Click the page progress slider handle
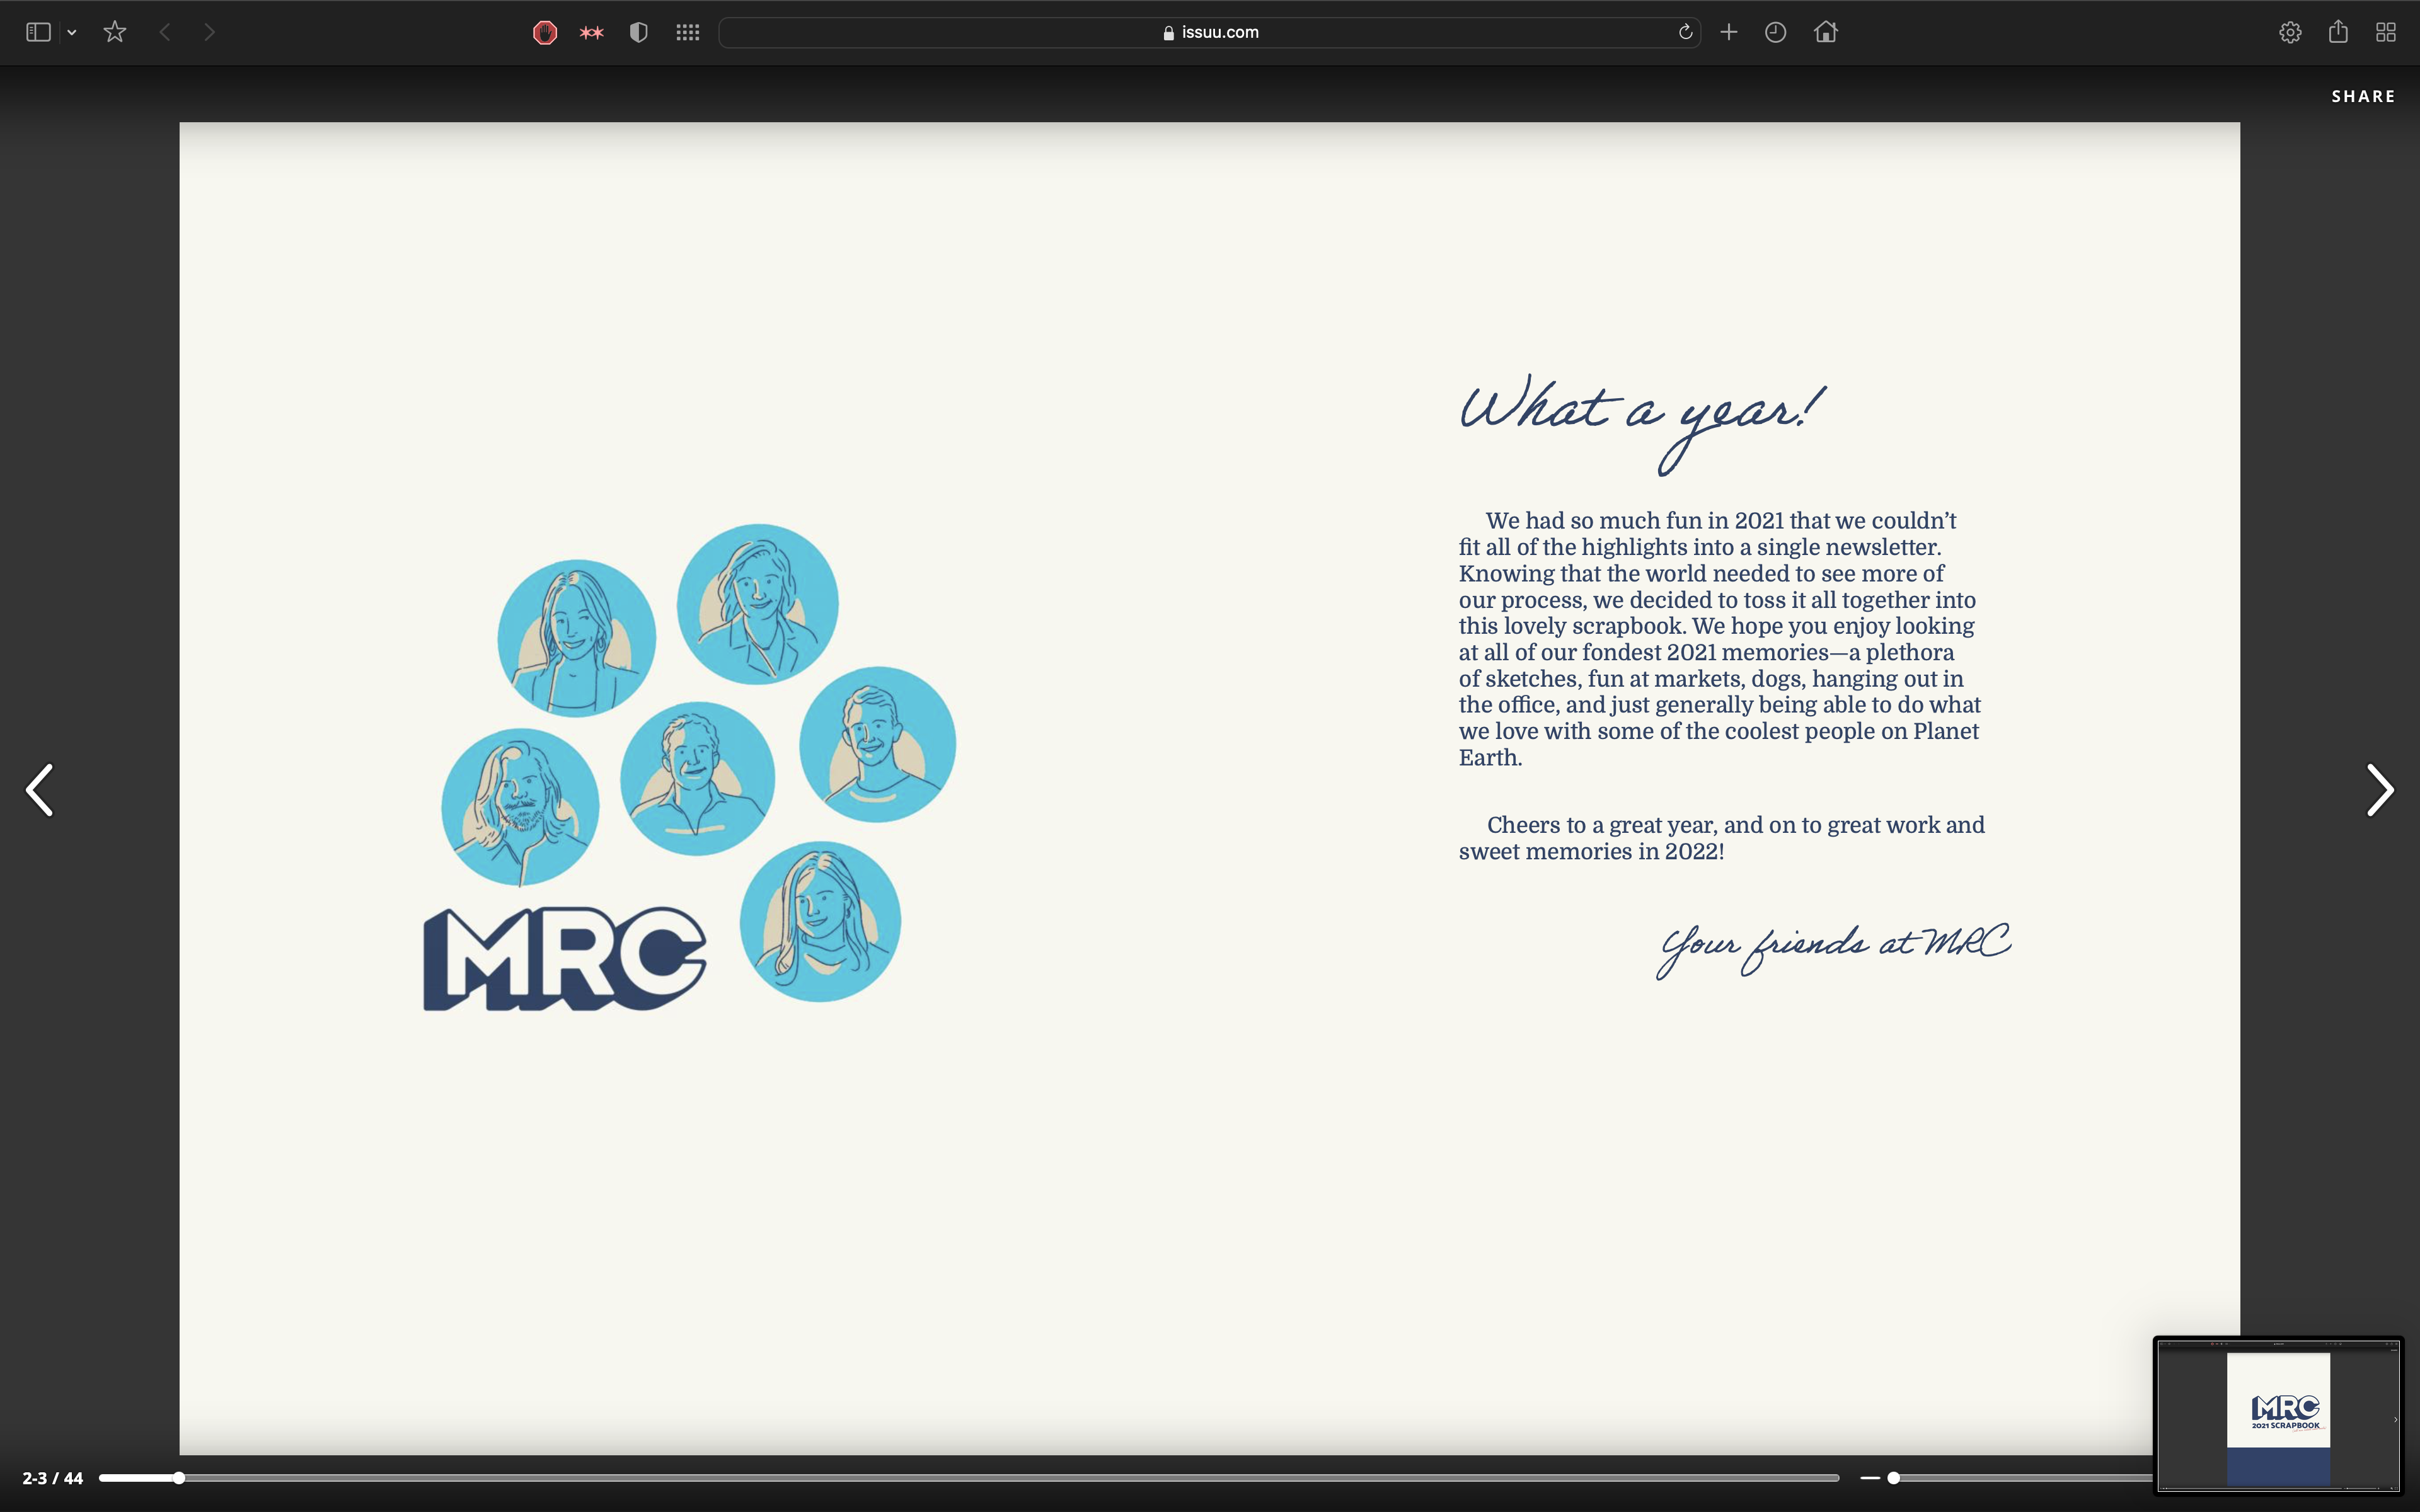Image resolution: width=2420 pixels, height=1512 pixels. (179, 1477)
